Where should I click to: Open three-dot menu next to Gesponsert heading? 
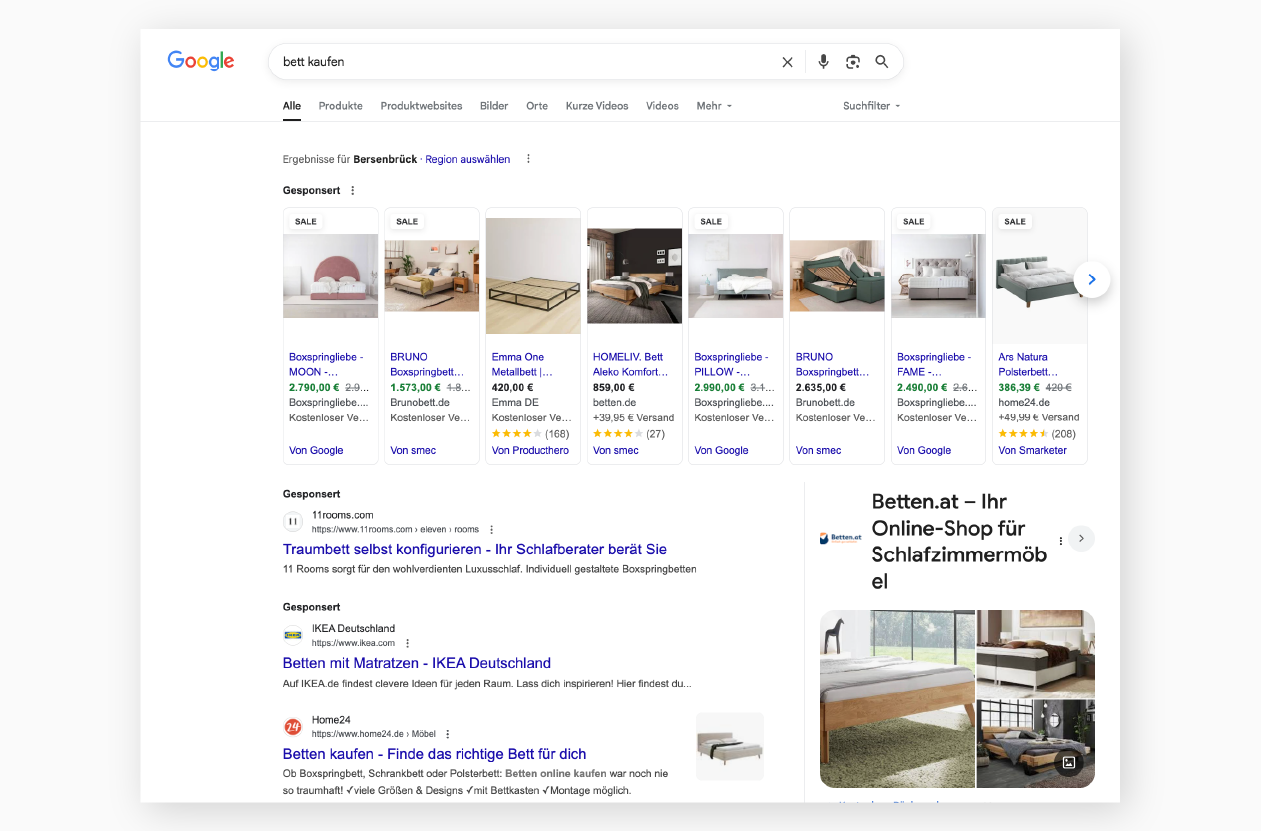click(x=352, y=191)
